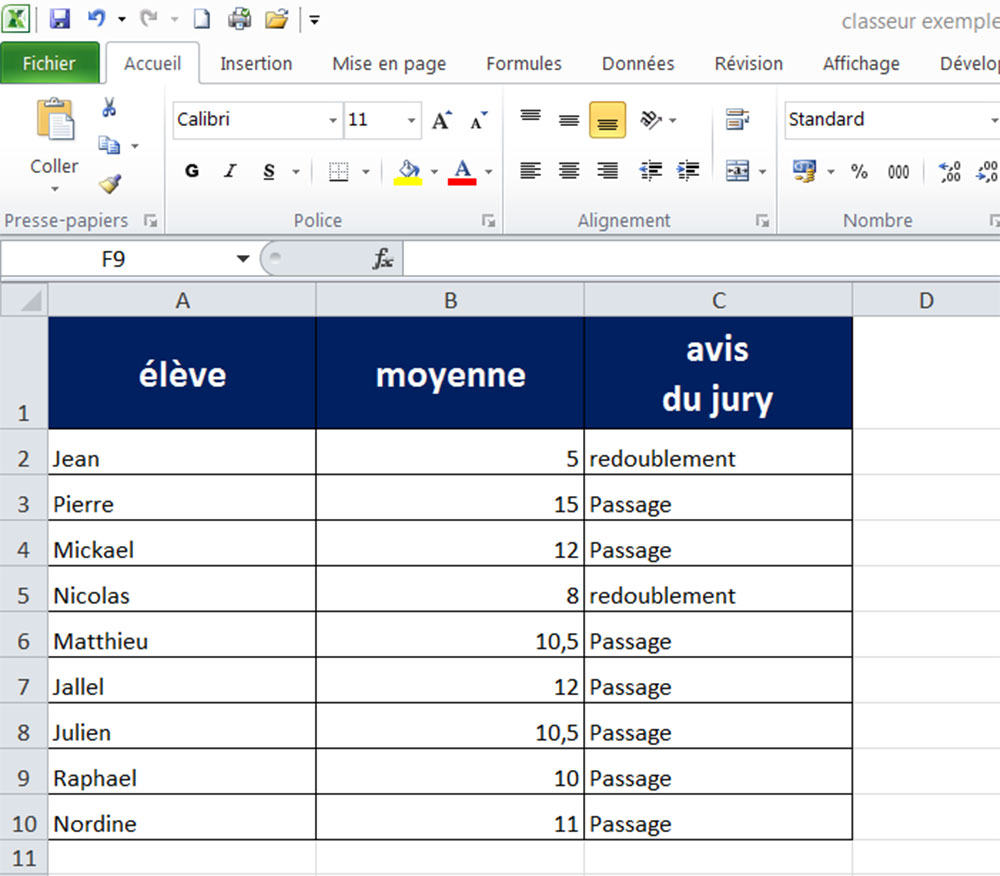Switch to the Affichage tab
This screenshot has width=1000, height=876.
(861, 64)
